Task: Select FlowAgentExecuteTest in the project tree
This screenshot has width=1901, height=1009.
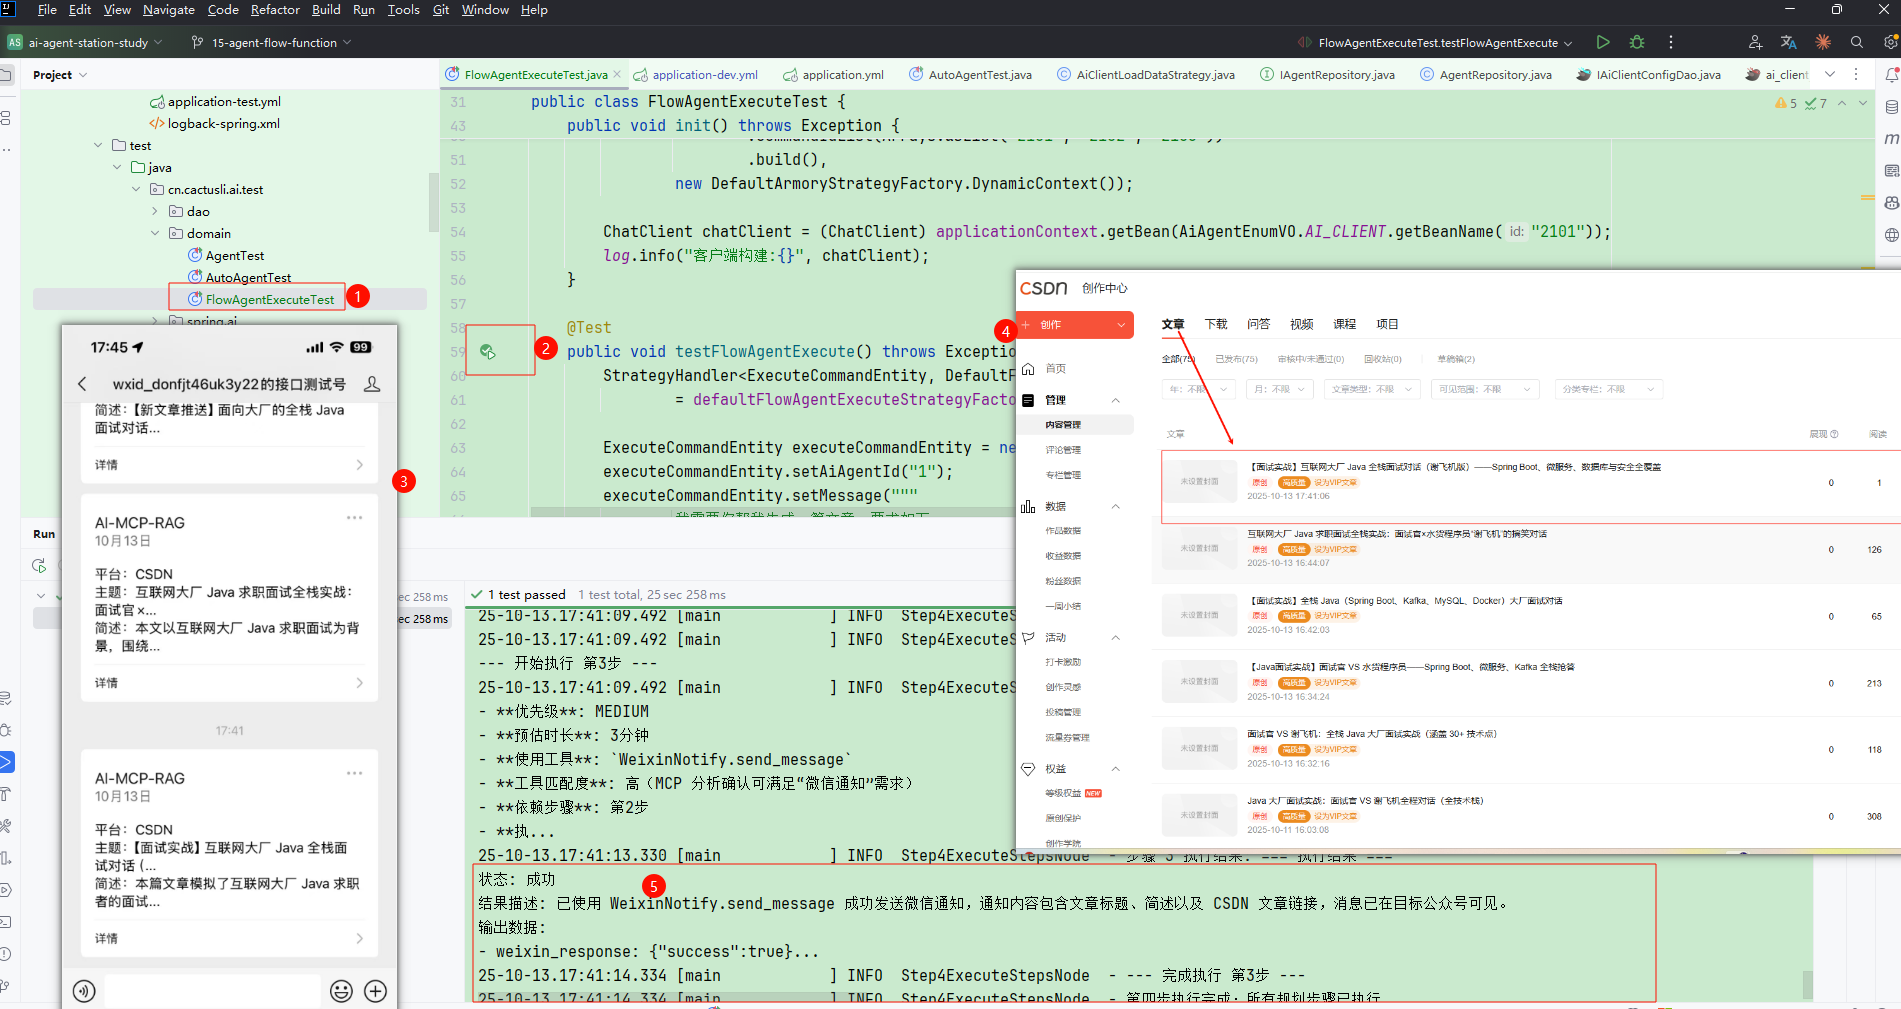Action: coord(269,299)
